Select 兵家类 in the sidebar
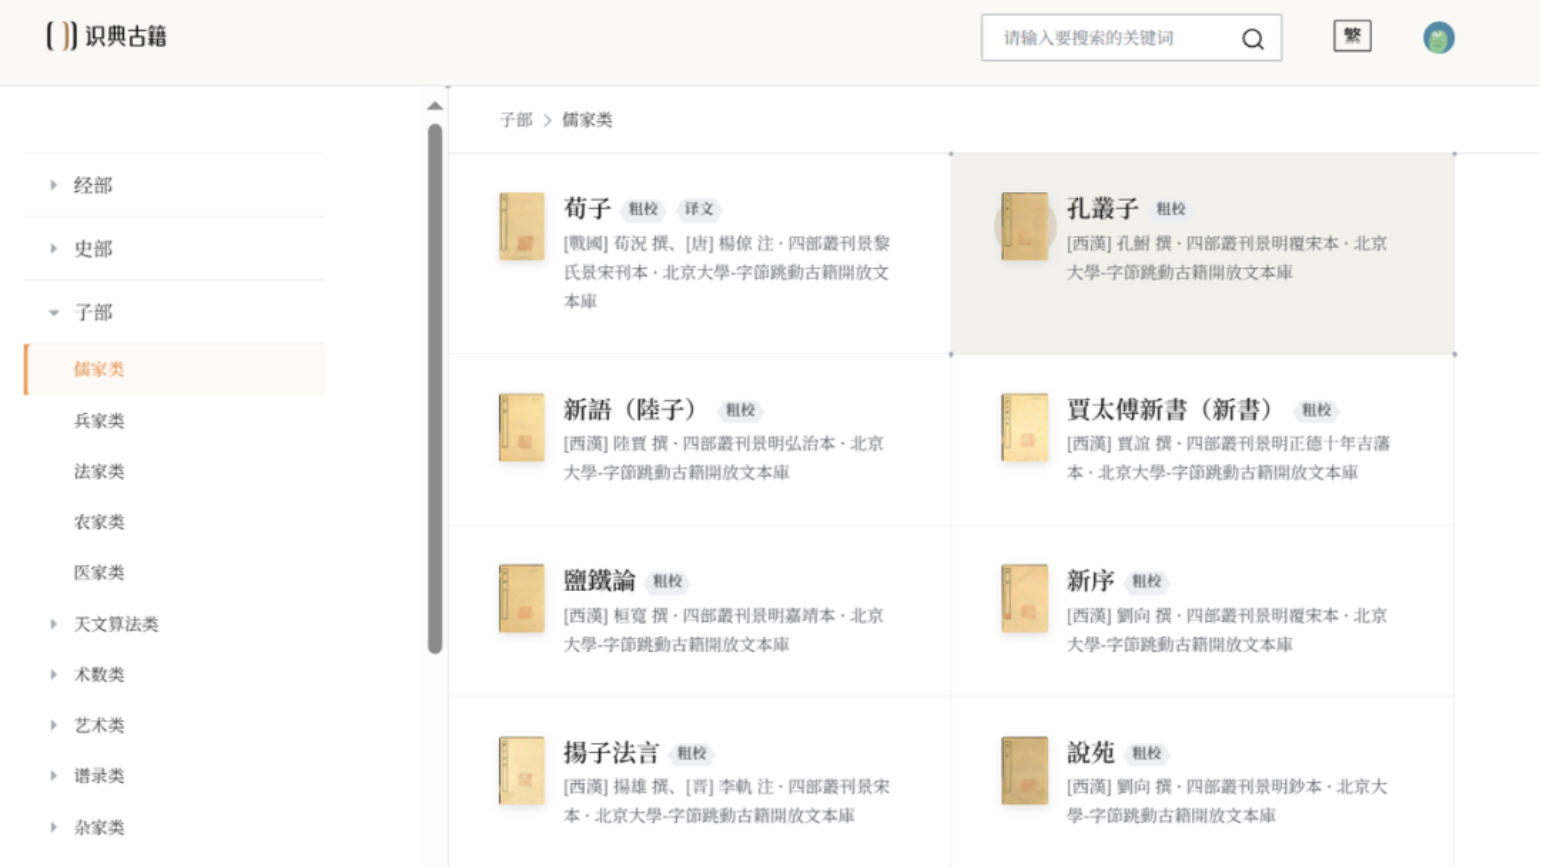The width and height of the screenshot is (1541, 867). [x=99, y=421]
